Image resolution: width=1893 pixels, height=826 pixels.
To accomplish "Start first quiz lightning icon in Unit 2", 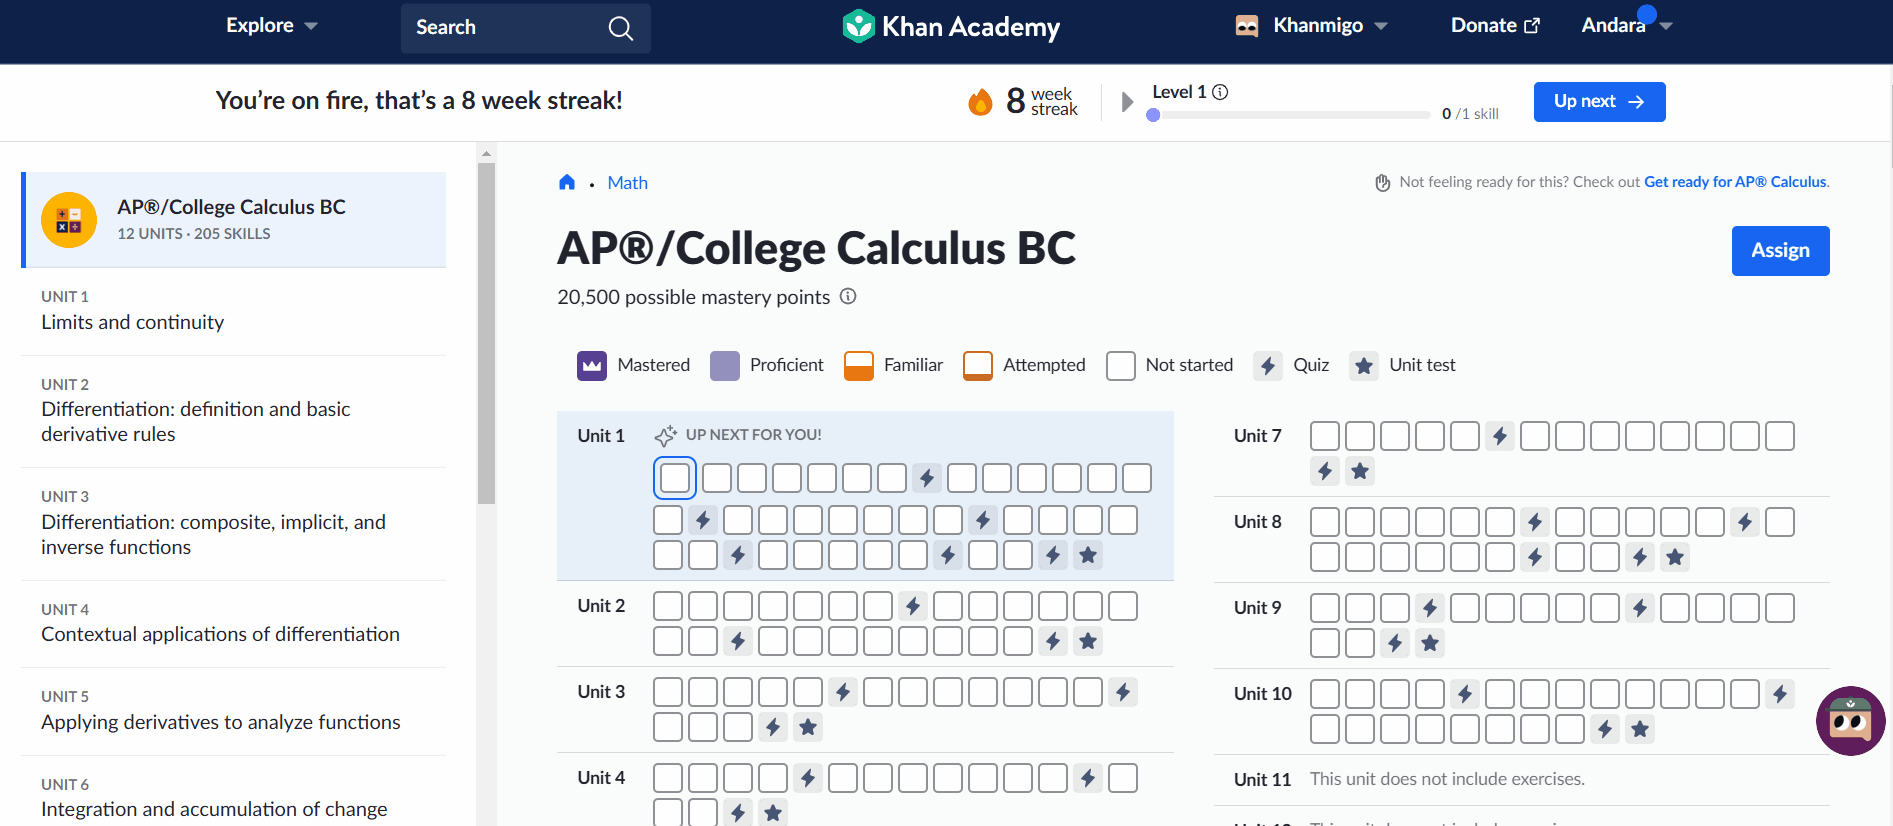I will [912, 606].
